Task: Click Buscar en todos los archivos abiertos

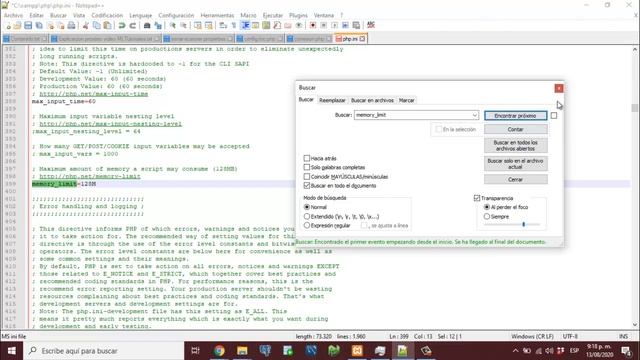Action: click(516, 145)
